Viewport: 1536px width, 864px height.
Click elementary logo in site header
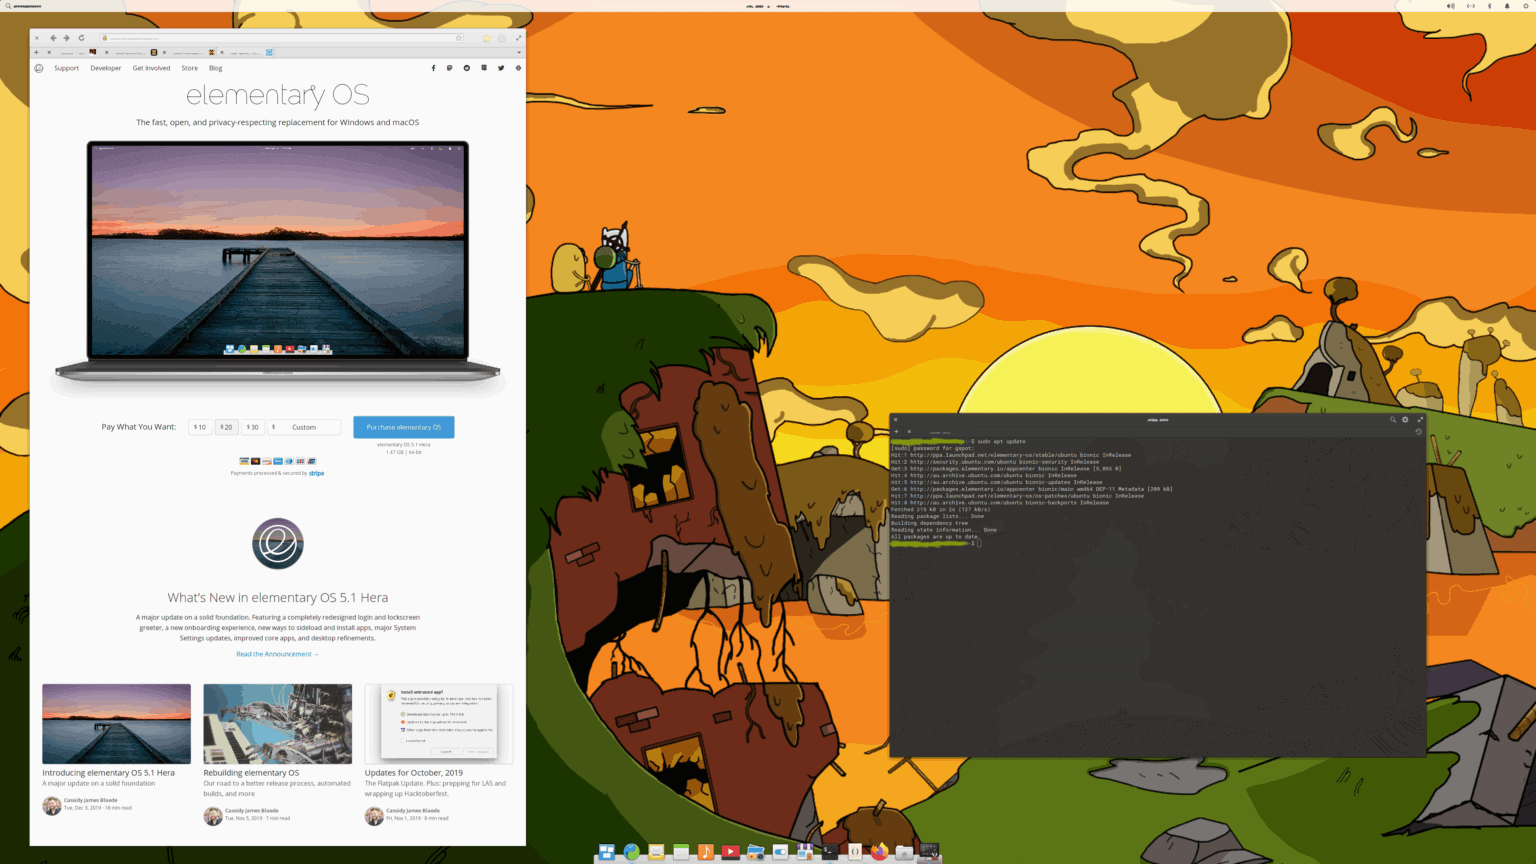pyautogui.click(x=39, y=68)
